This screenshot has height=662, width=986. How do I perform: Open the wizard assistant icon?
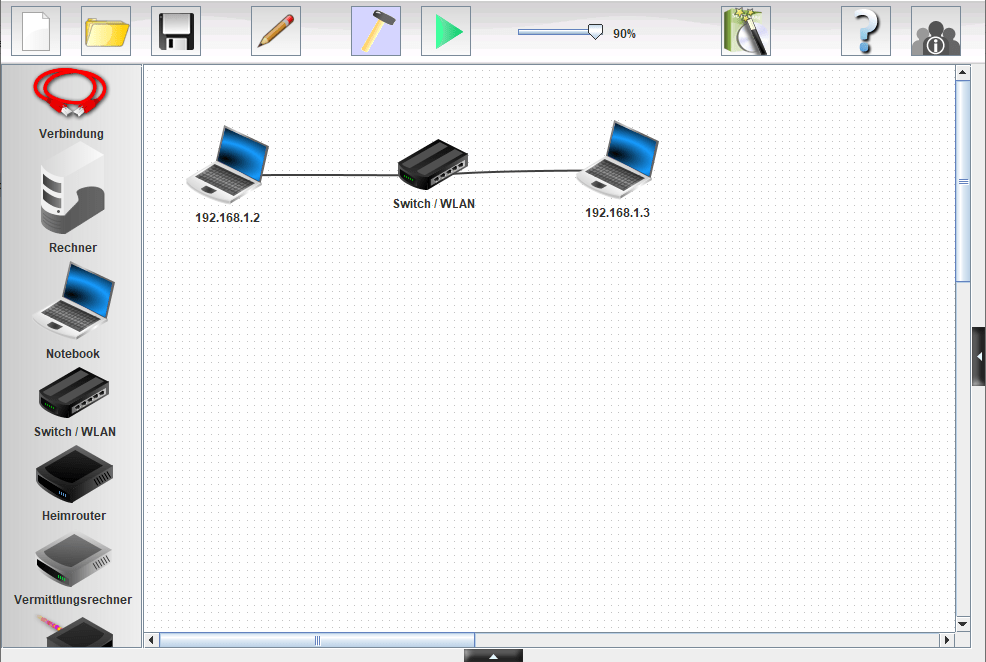(746, 31)
